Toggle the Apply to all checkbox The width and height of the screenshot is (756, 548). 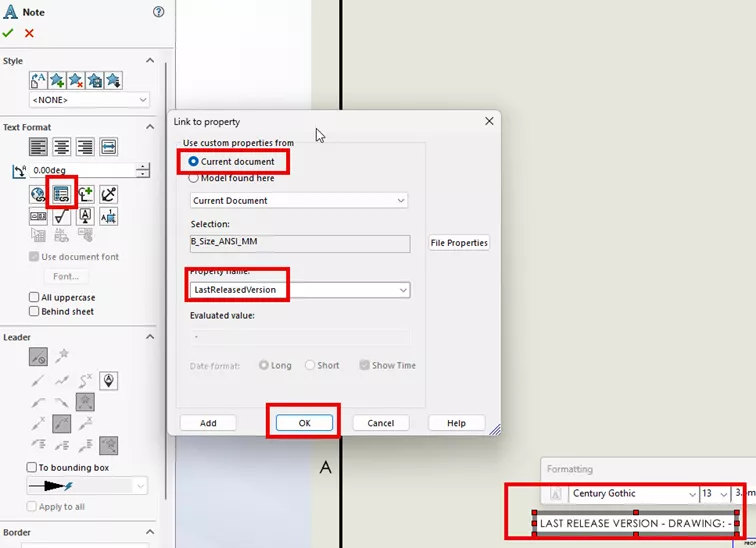click(x=31, y=507)
